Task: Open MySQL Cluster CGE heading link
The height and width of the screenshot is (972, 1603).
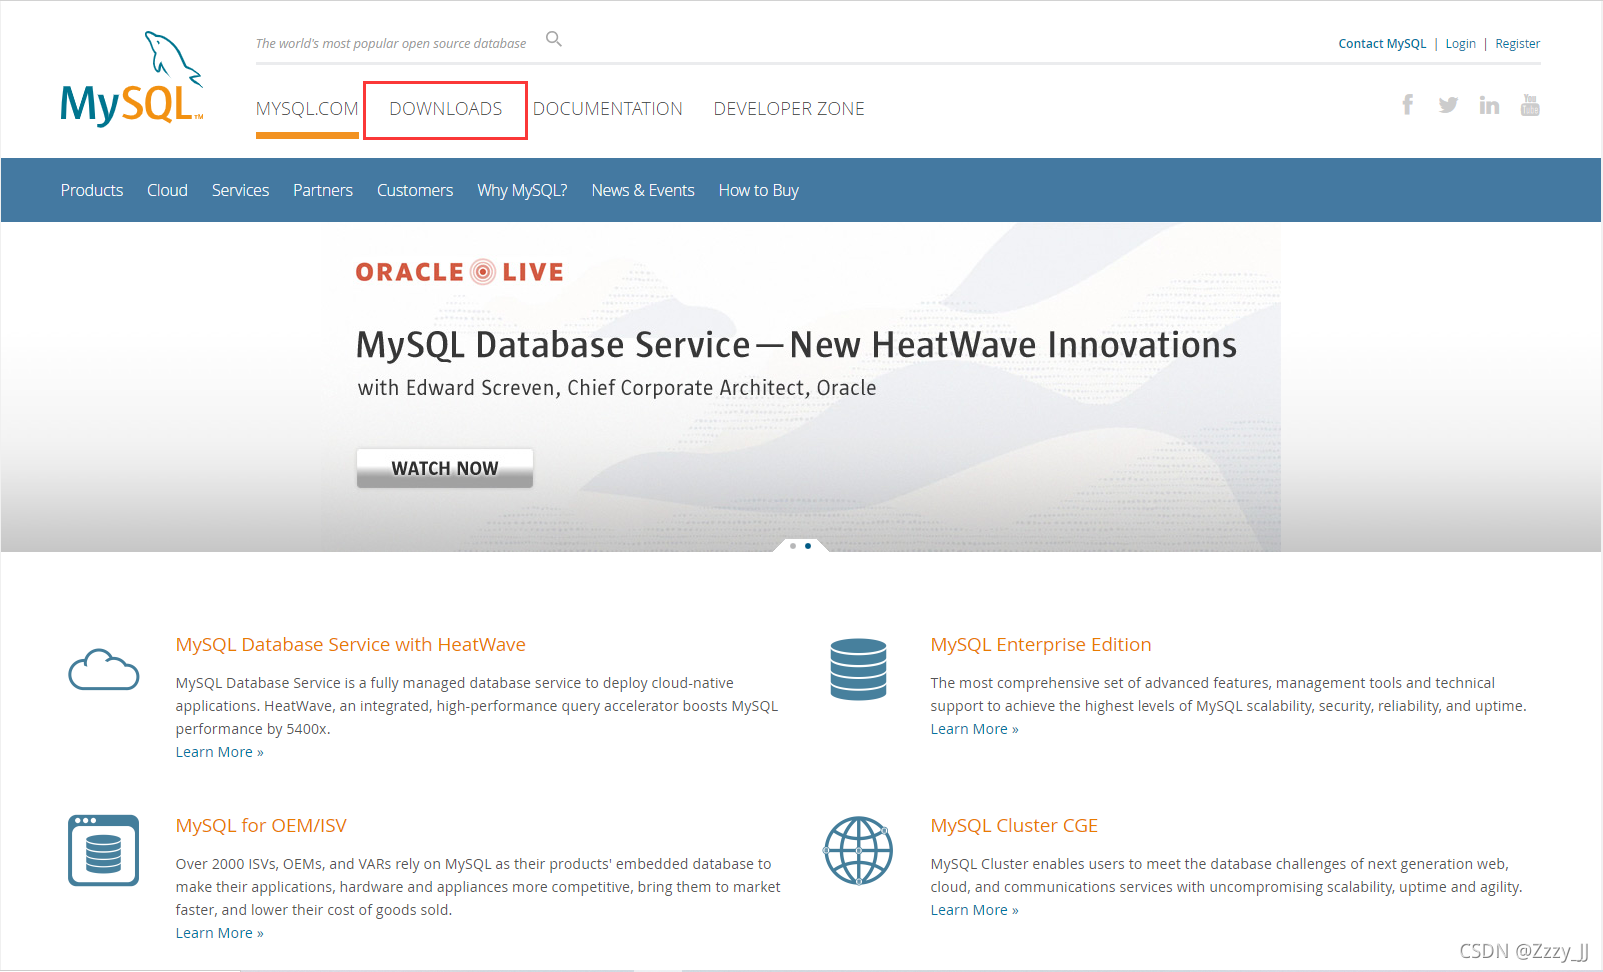Action: point(1014,826)
